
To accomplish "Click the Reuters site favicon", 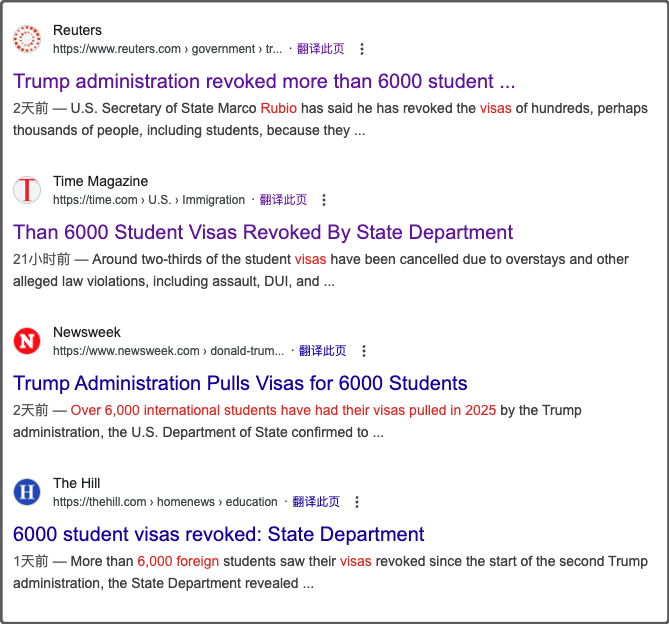I will [27, 39].
